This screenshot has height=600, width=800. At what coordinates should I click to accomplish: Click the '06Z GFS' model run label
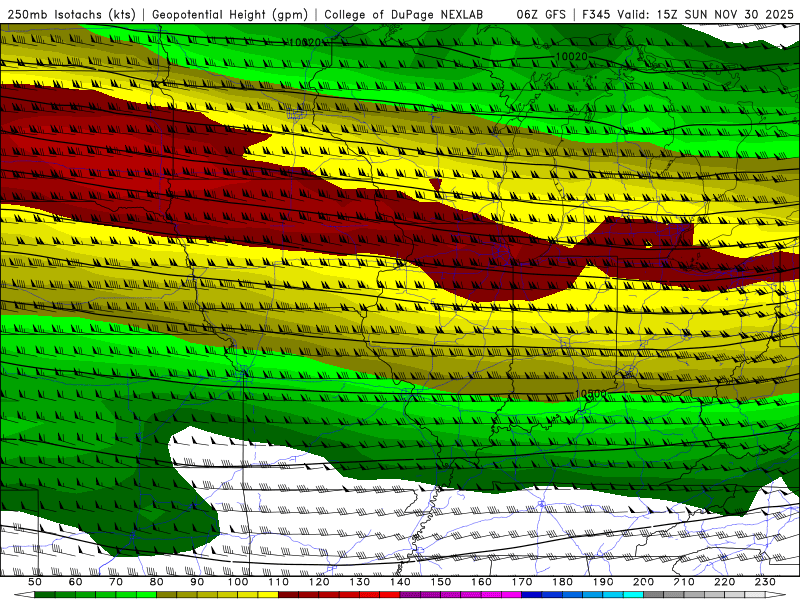pyautogui.click(x=541, y=14)
